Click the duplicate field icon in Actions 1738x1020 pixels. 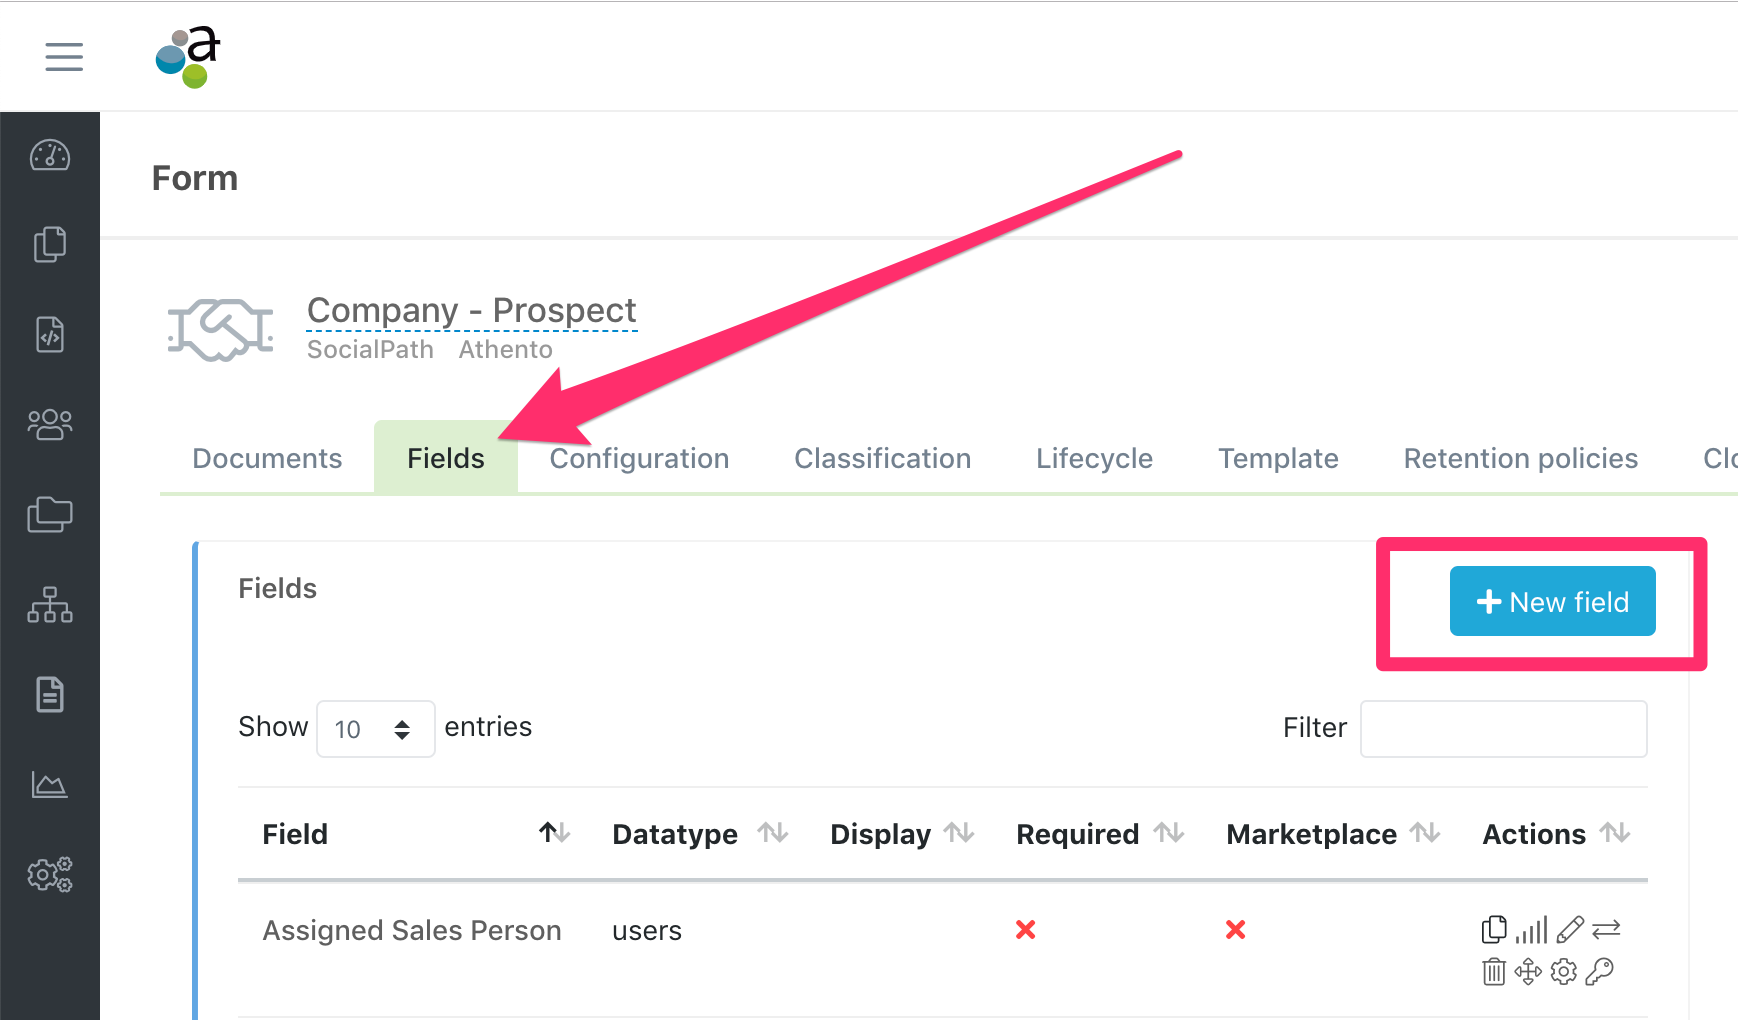(1494, 930)
